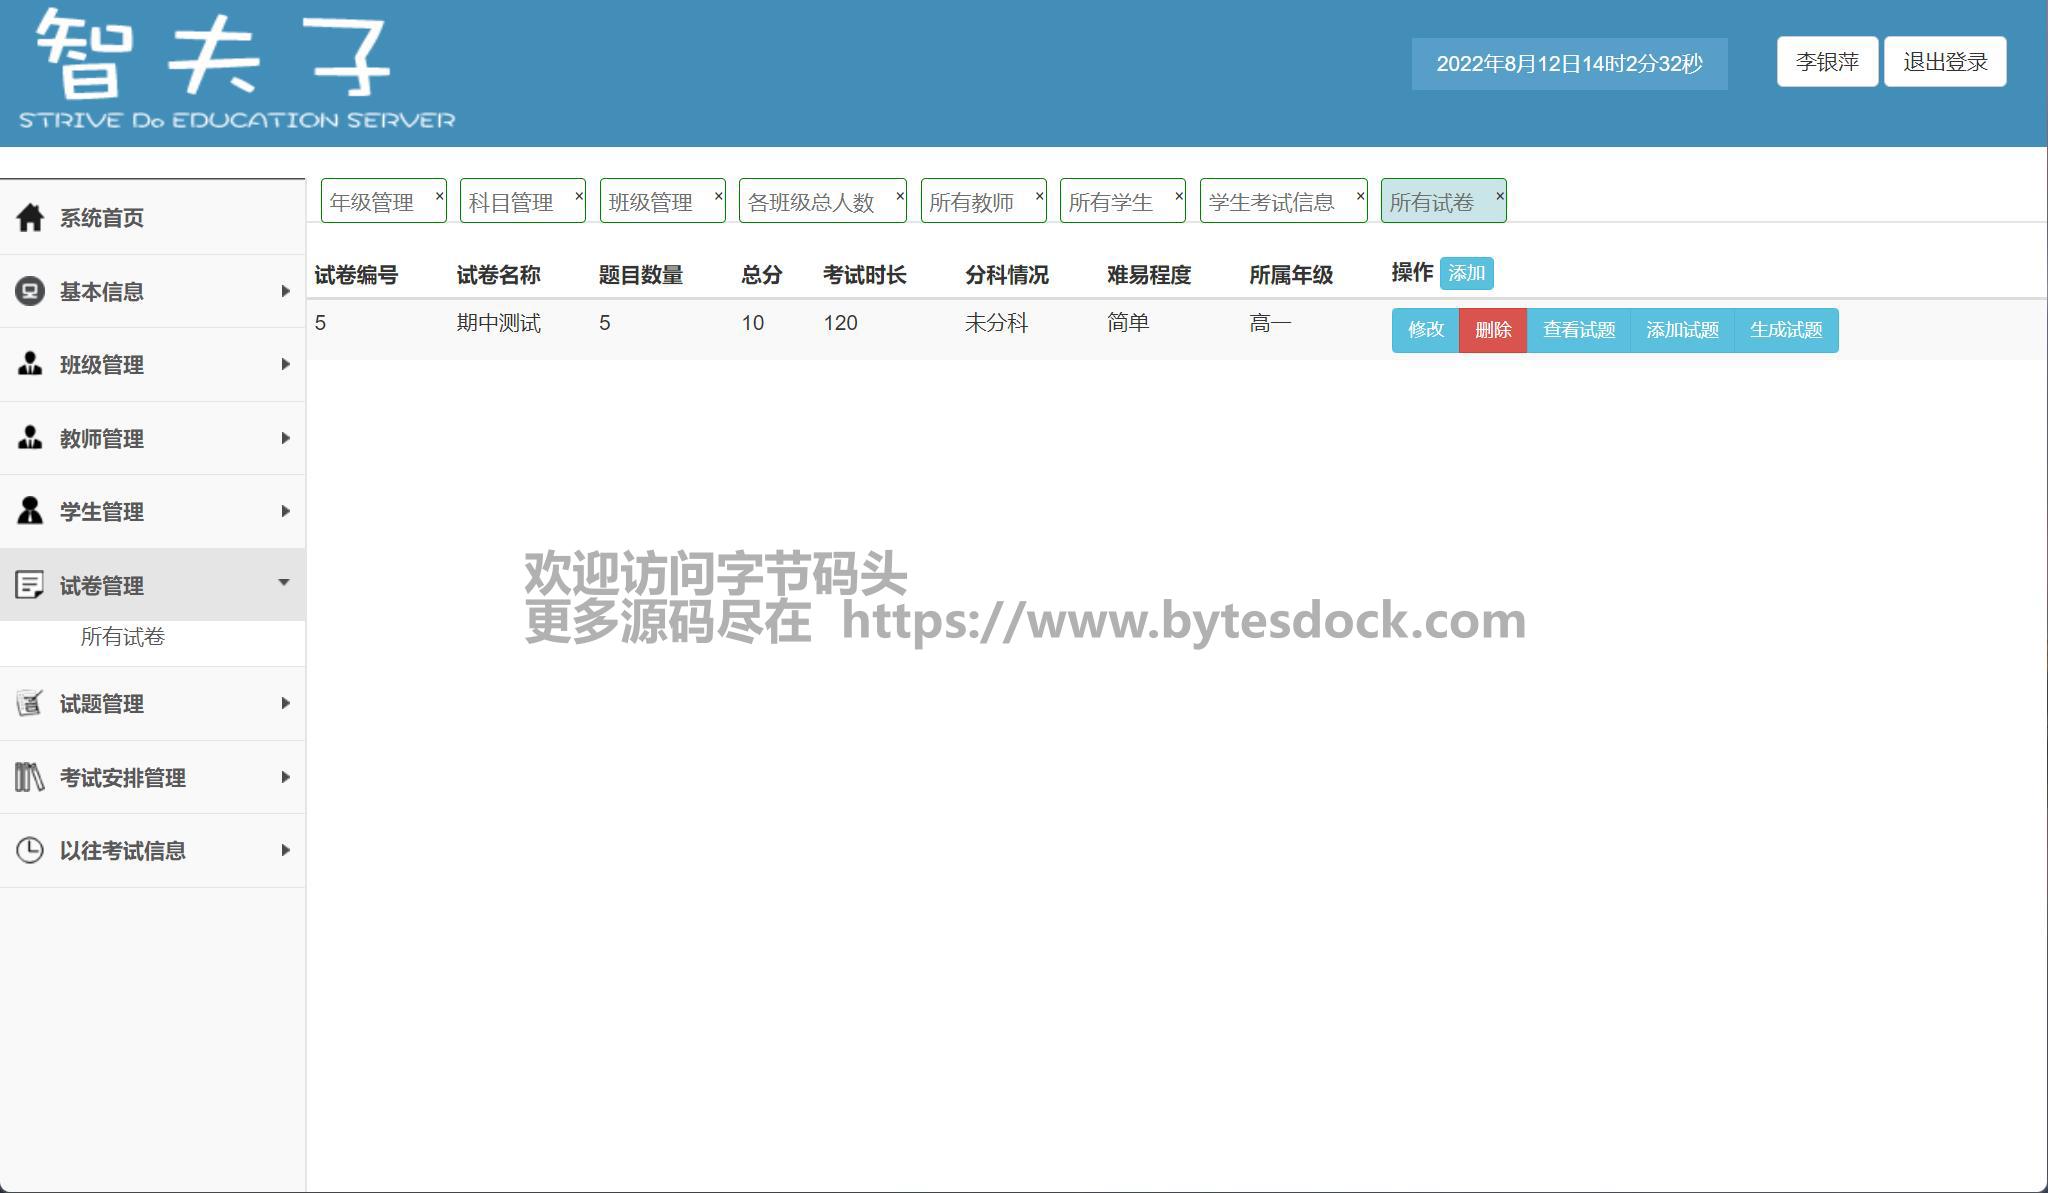Switch to the 学生考试信息 tab

(x=1271, y=202)
